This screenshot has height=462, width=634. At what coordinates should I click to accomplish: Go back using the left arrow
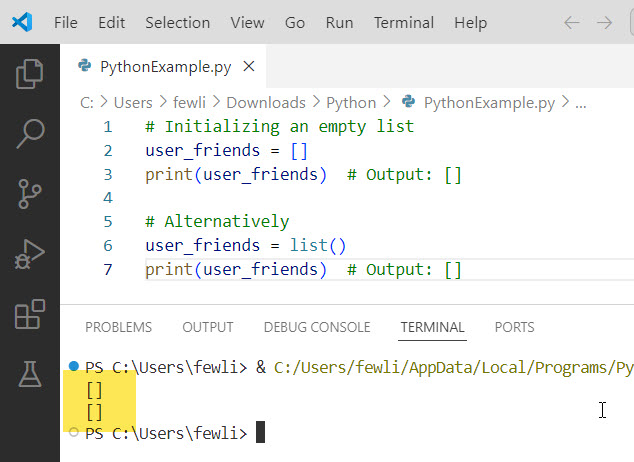tap(572, 23)
